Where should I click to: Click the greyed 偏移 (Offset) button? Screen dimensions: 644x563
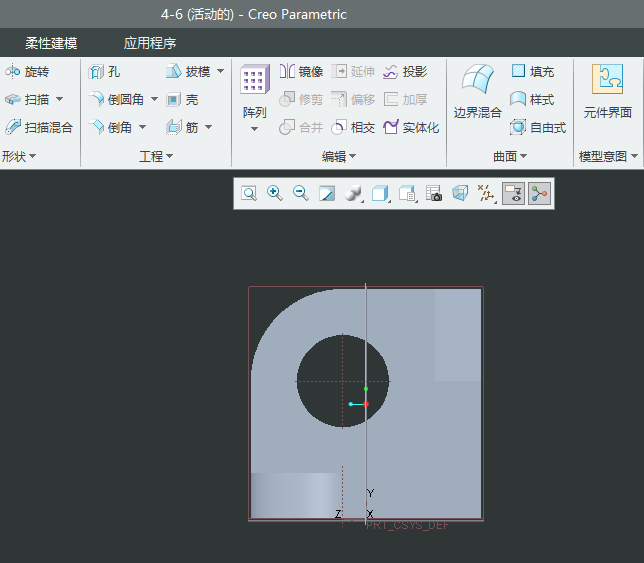click(x=353, y=99)
